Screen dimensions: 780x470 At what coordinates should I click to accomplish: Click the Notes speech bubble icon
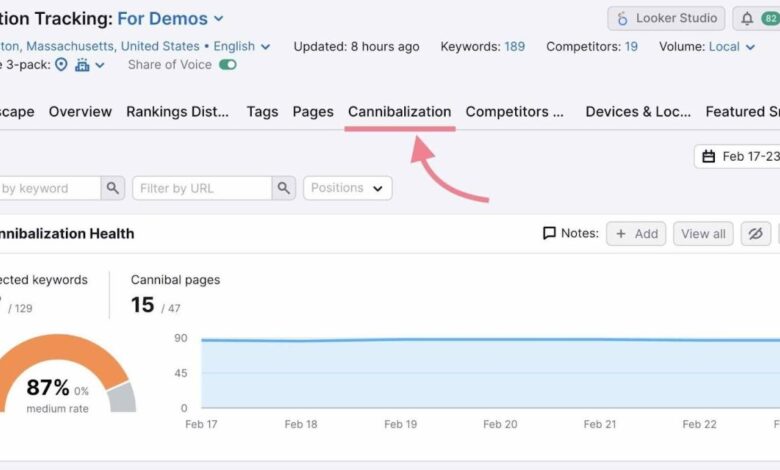pyautogui.click(x=549, y=233)
